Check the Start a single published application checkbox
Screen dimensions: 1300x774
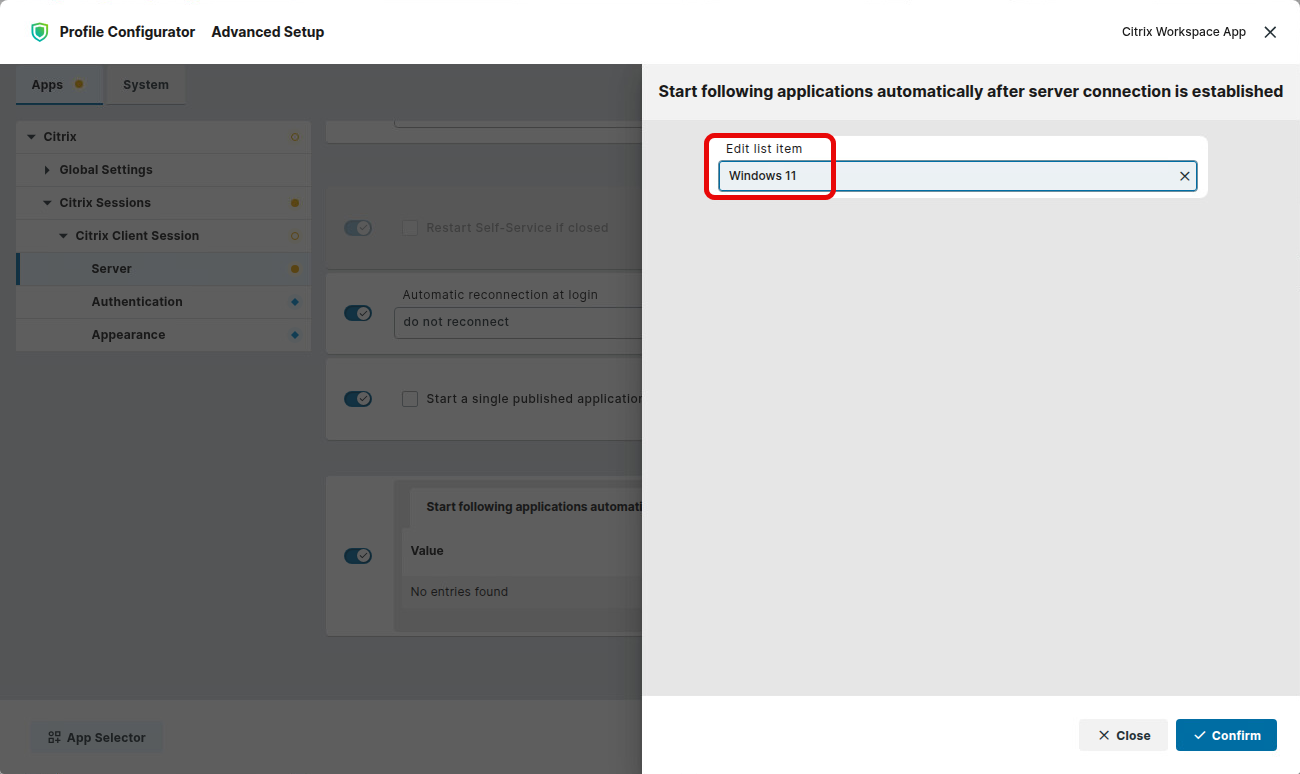(410, 399)
